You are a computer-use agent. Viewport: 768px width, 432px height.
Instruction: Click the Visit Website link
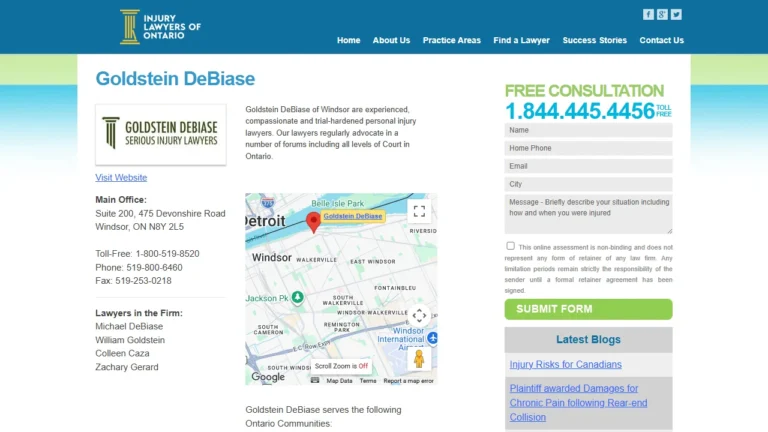coord(121,177)
